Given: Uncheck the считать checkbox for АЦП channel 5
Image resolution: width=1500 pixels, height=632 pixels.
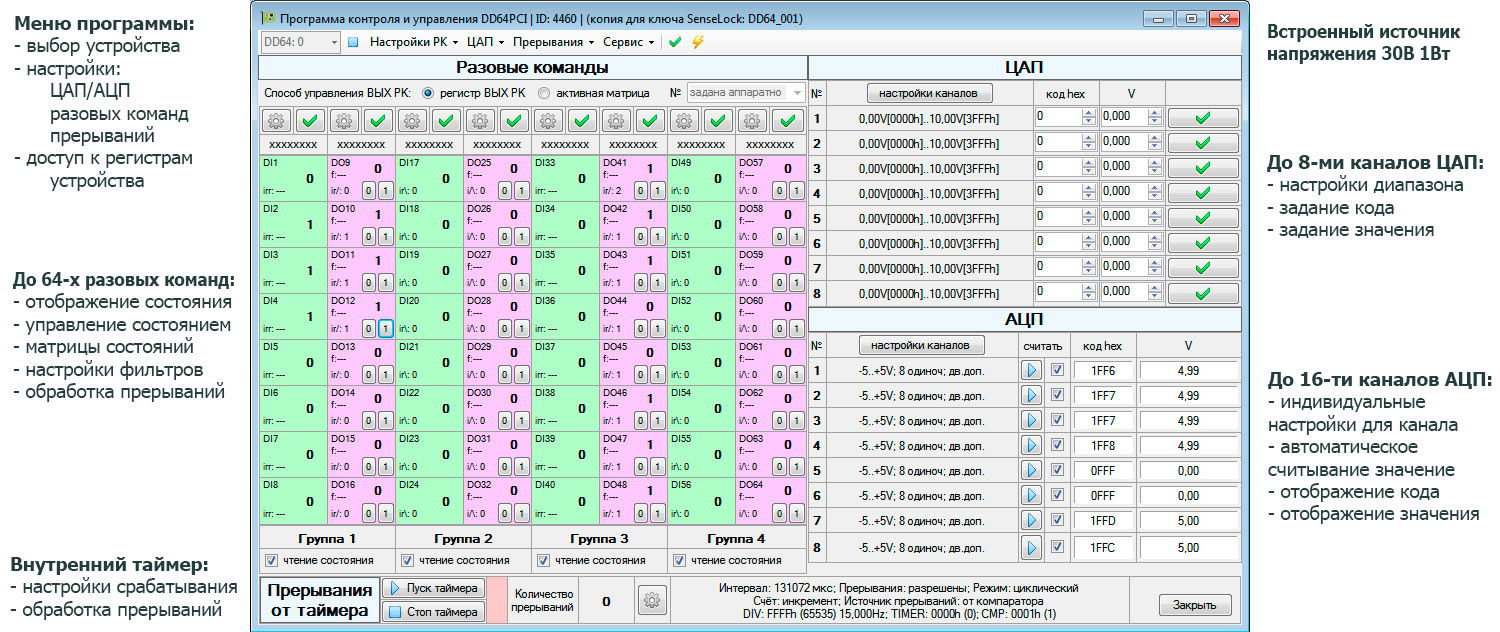Looking at the screenshot, I should tap(1059, 470).
